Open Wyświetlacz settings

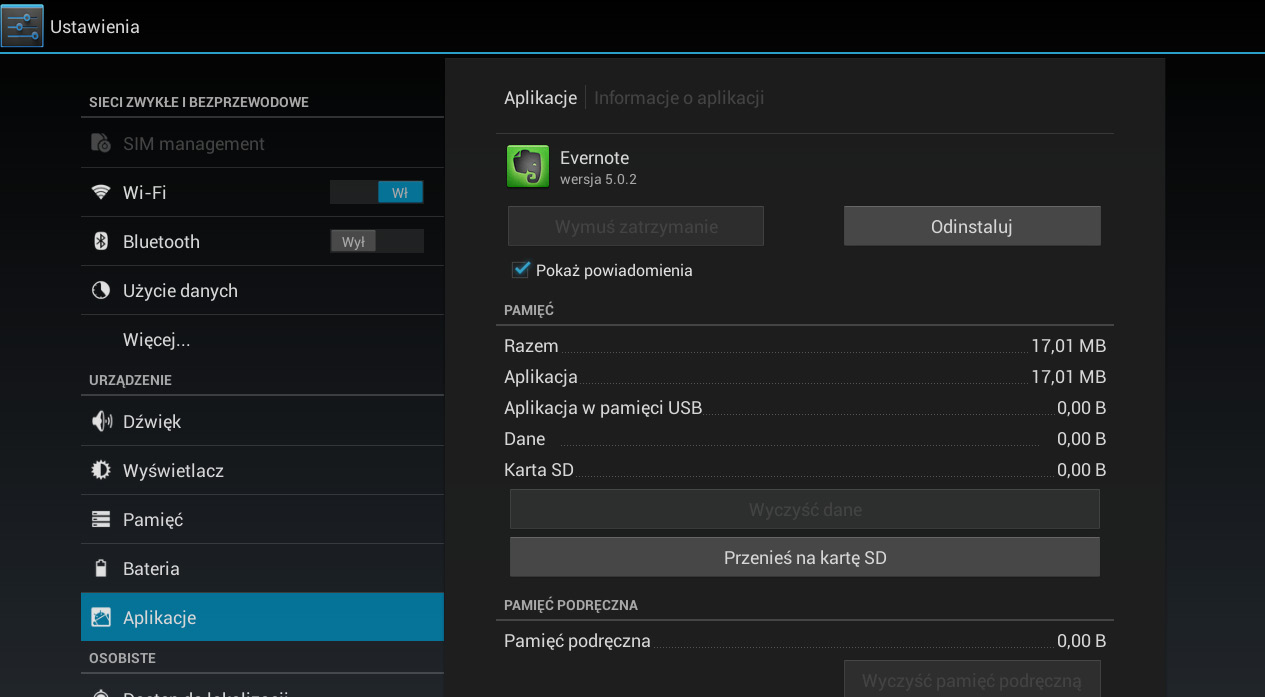(262, 470)
